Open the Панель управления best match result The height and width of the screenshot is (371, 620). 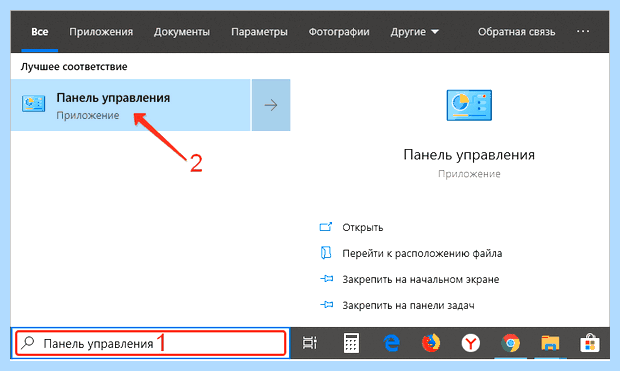click(x=130, y=105)
